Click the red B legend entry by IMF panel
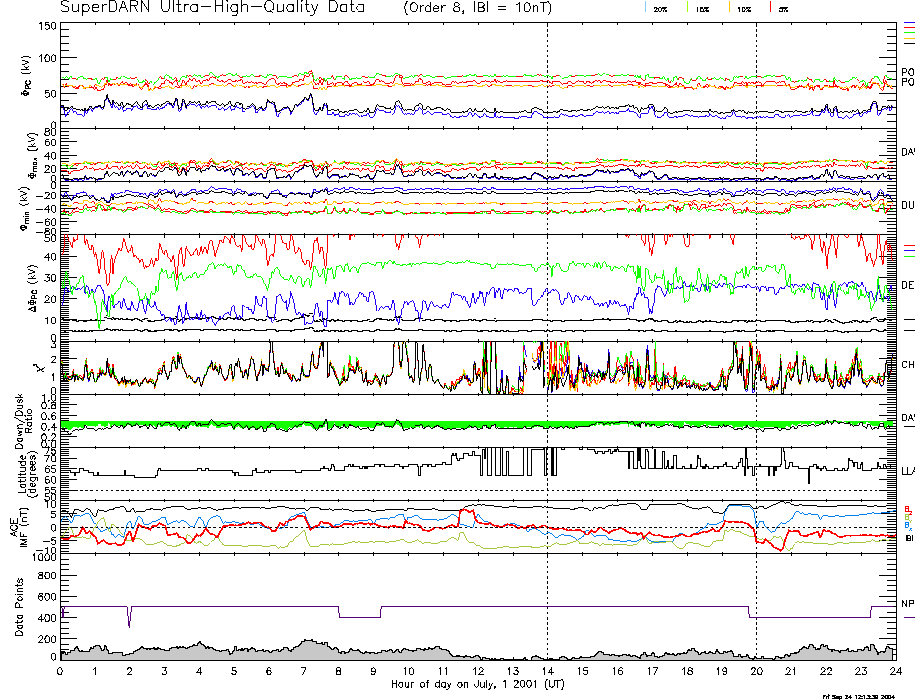 pos(907,507)
